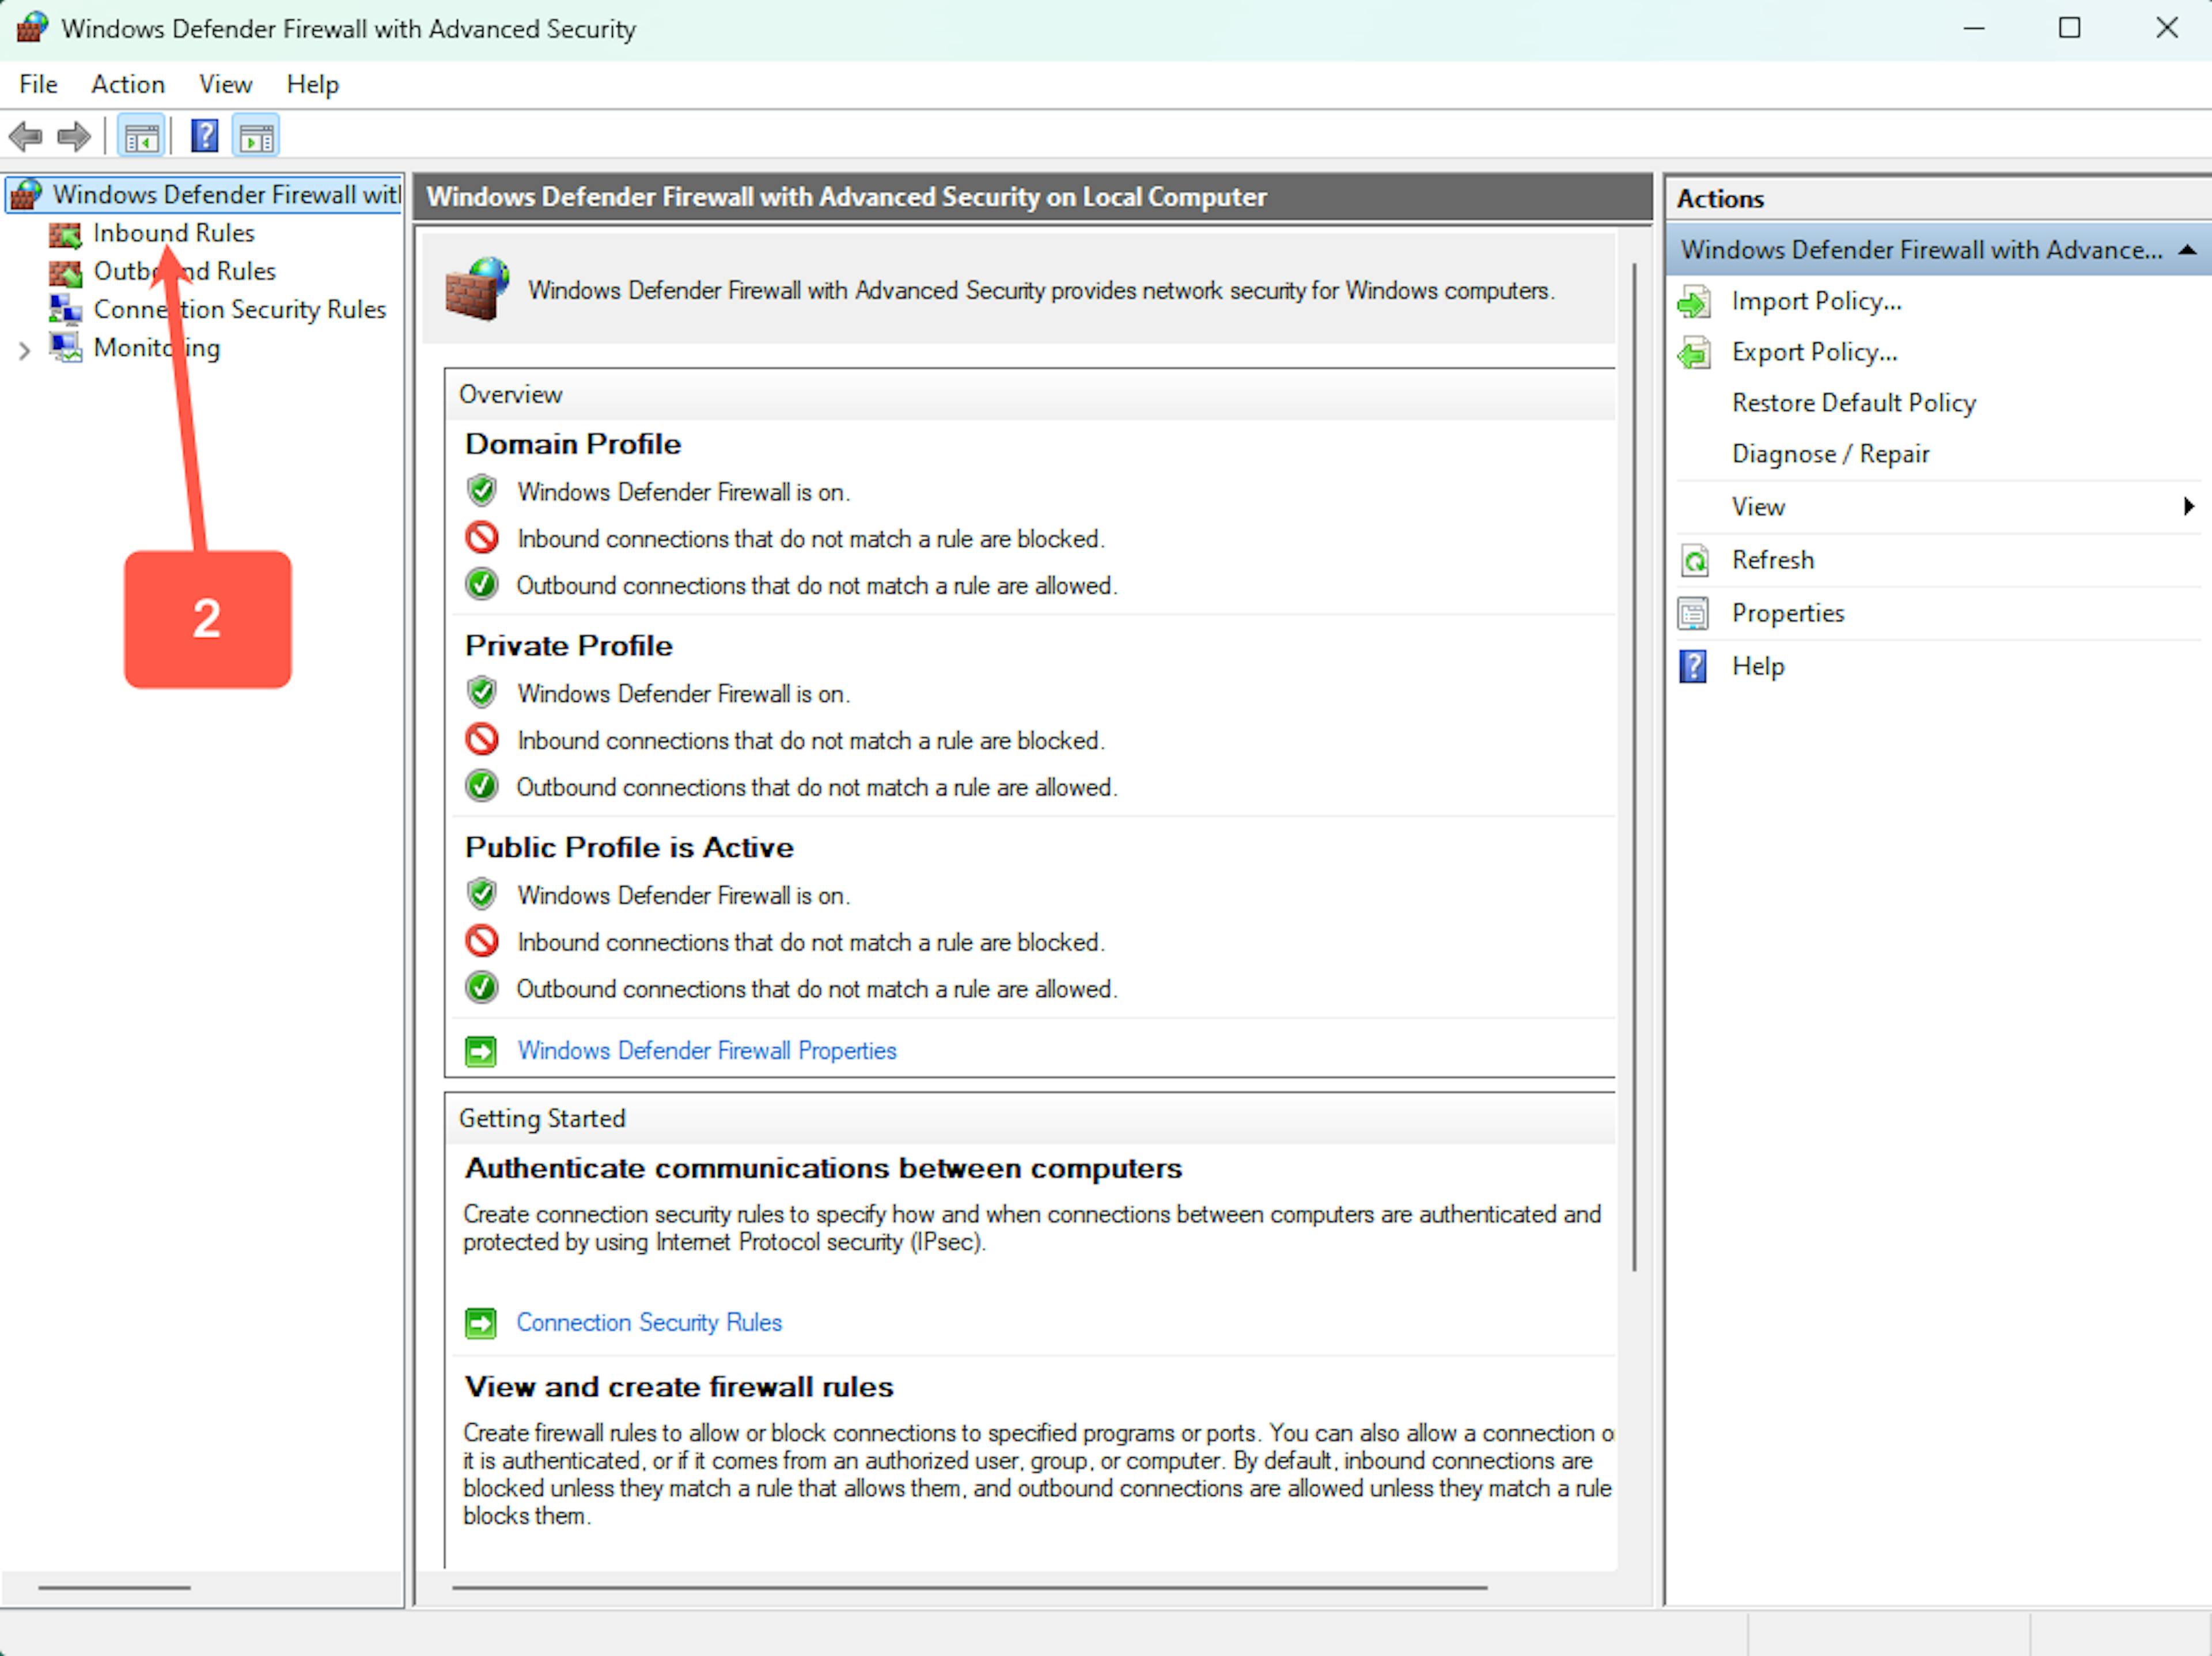Click the Refresh action icon
This screenshot has height=1656, width=2212.
tap(1693, 561)
